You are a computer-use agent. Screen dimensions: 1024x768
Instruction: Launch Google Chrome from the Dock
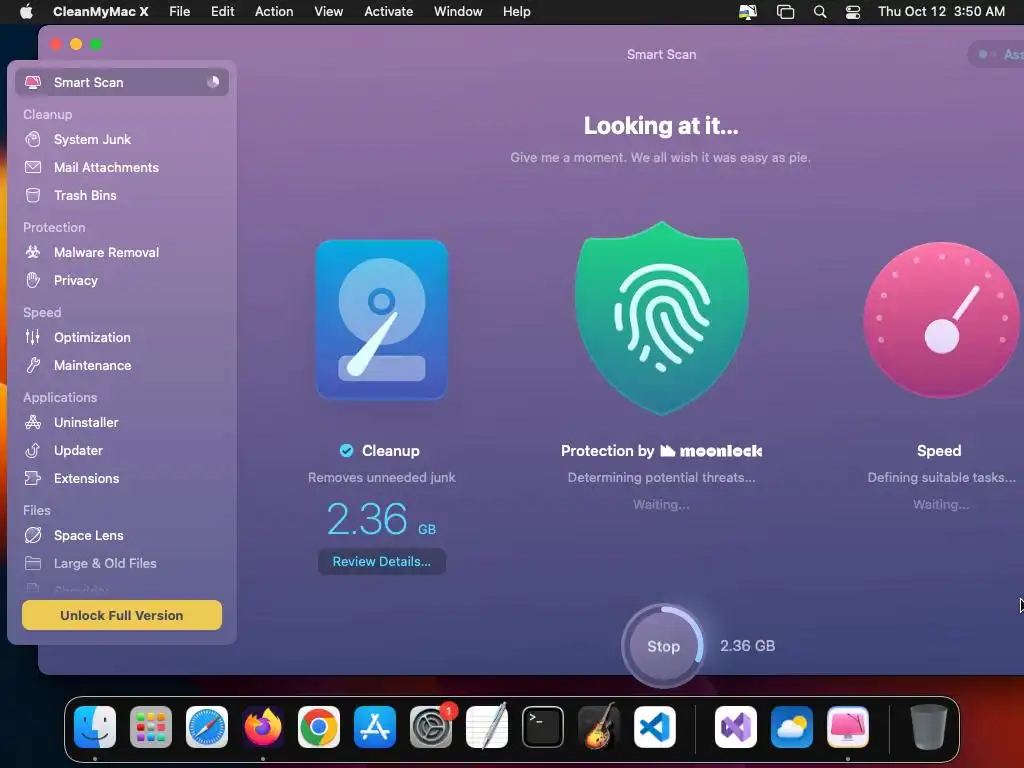click(x=319, y=727)
